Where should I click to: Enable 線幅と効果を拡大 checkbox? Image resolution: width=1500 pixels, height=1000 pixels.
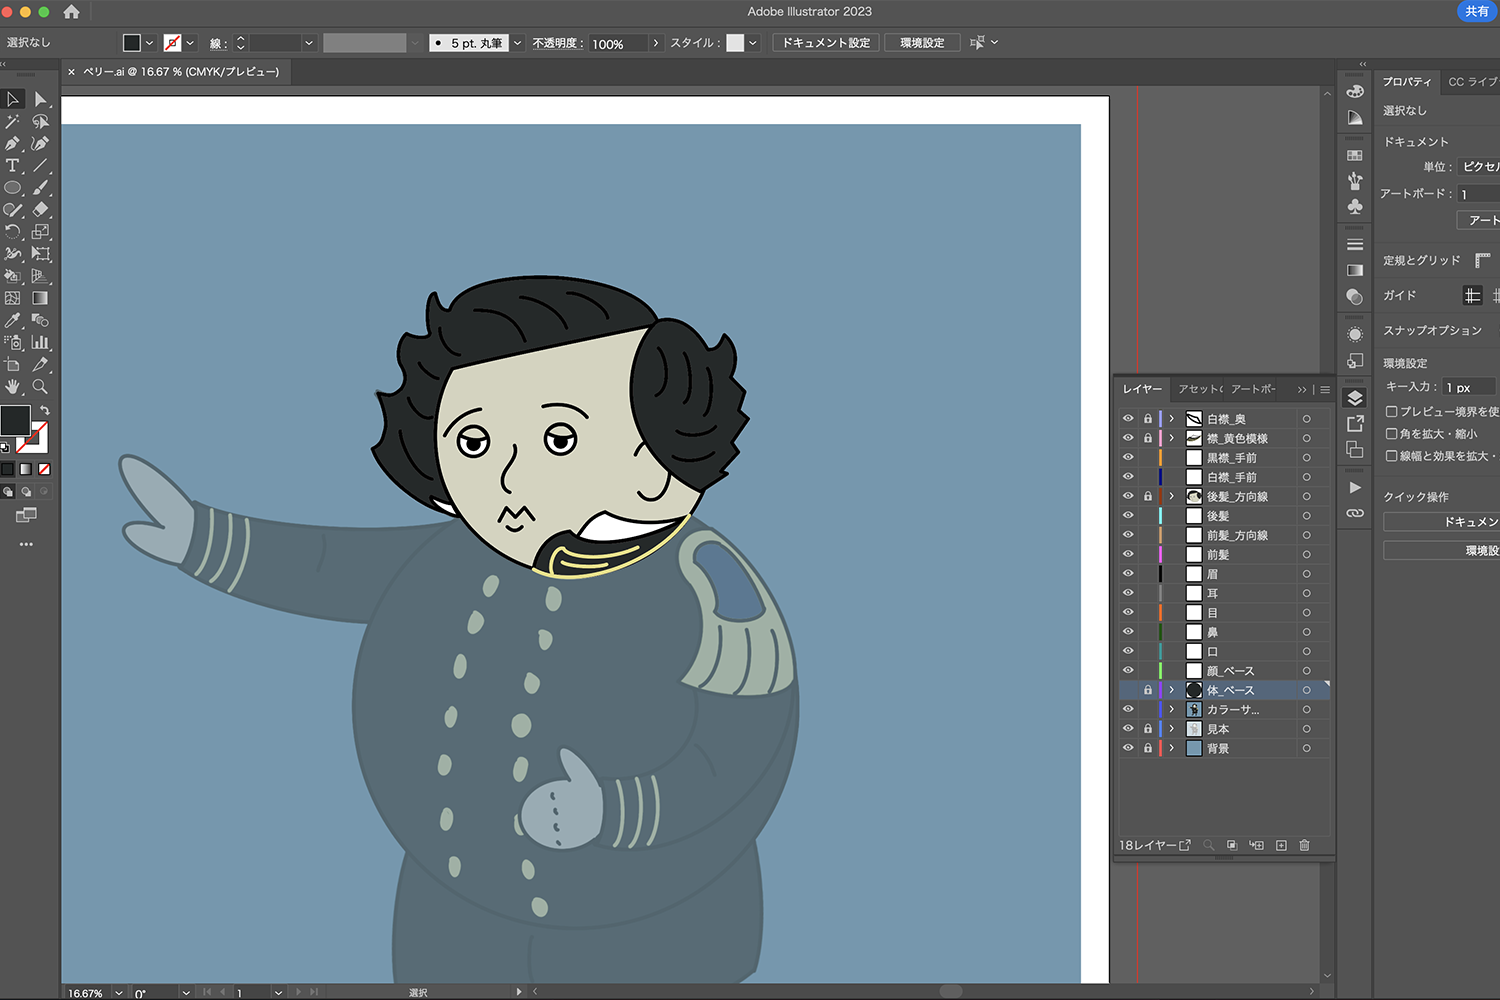click(x=1391, y=455)
